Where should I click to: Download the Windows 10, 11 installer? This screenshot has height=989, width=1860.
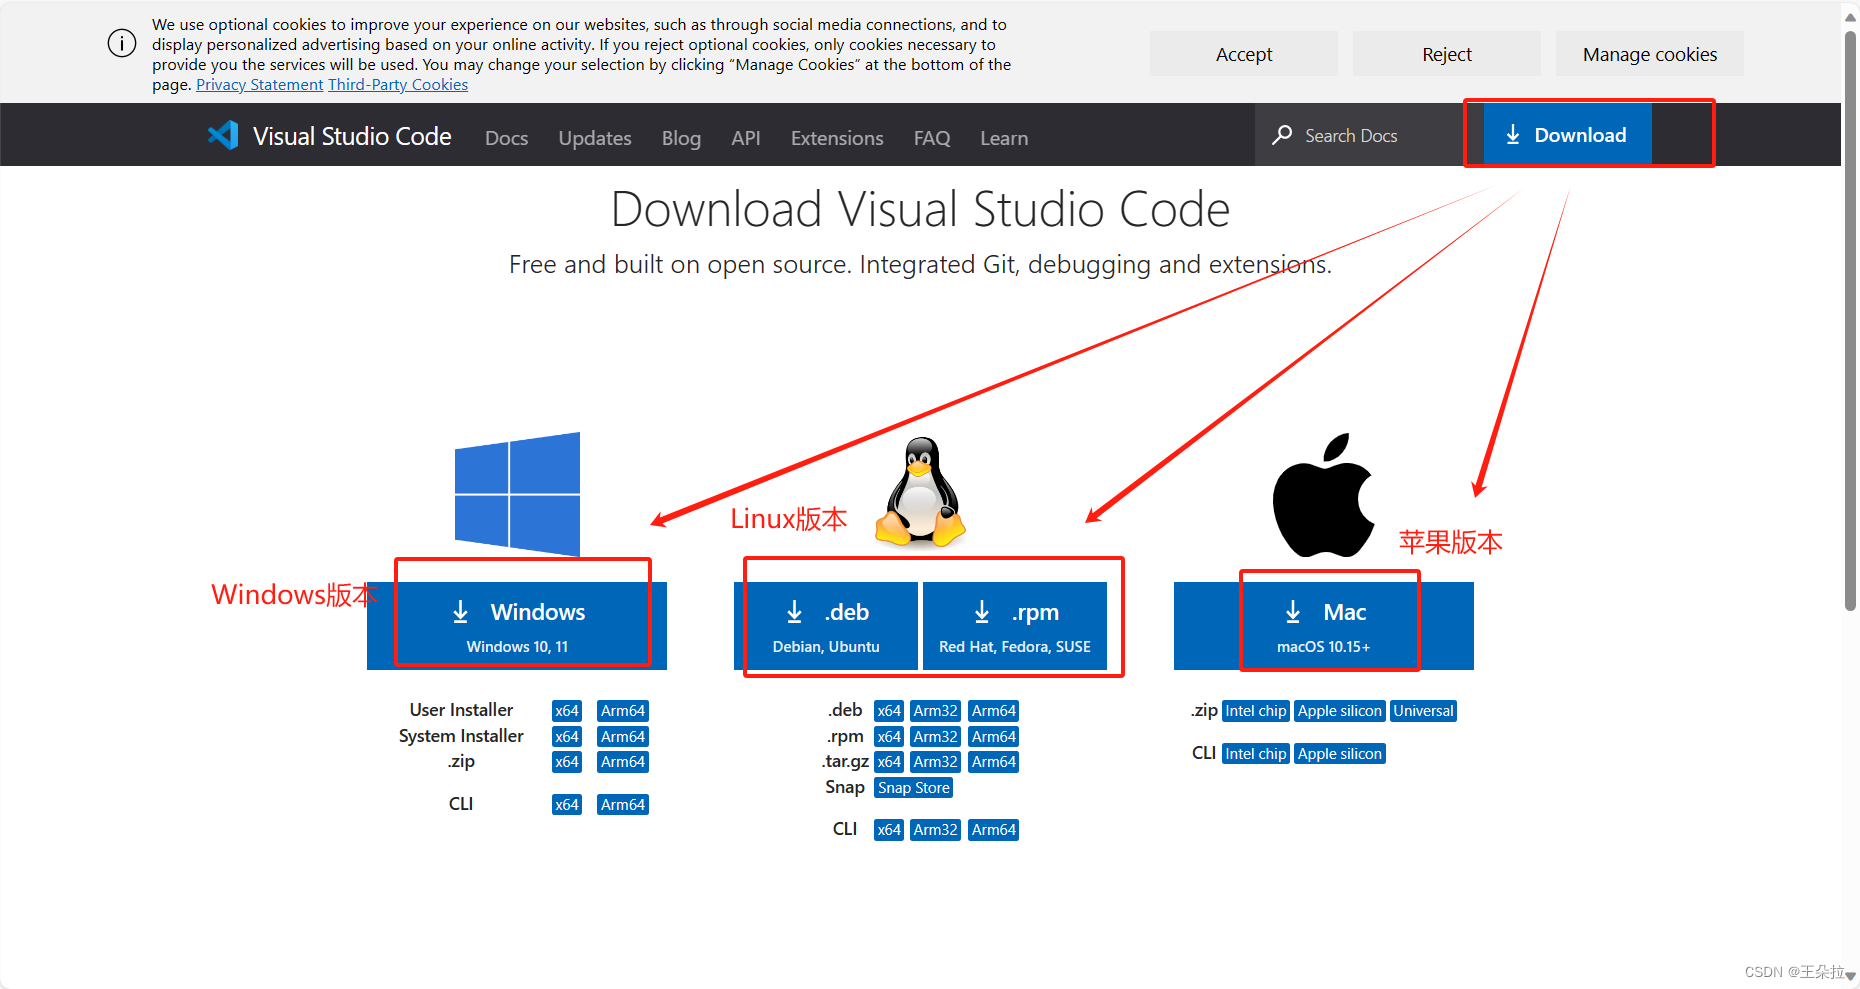pyautogui.click(x=517, y=626)
